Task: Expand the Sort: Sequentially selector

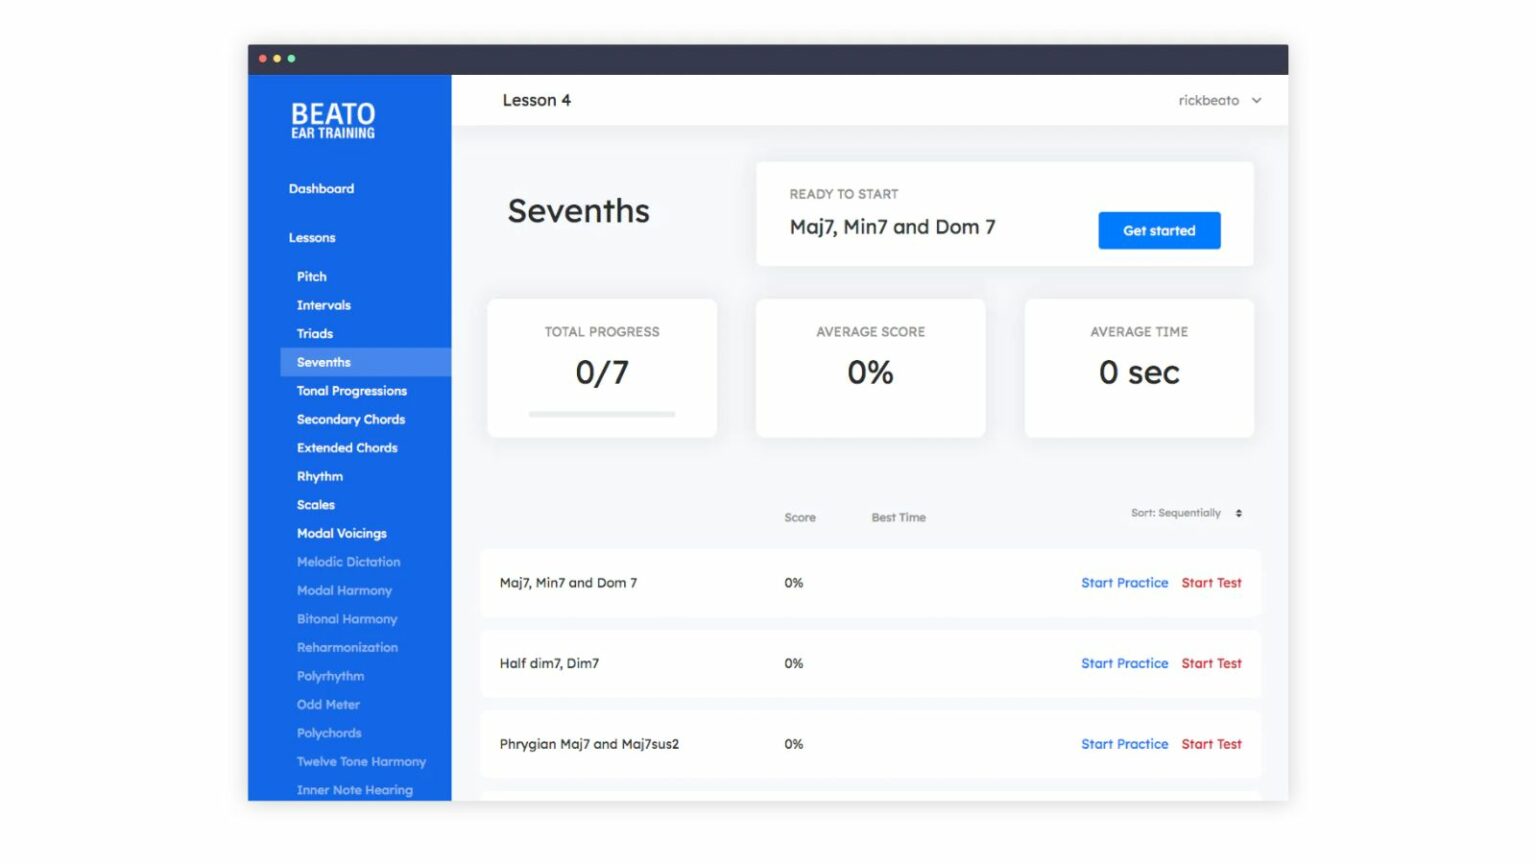Action: pos(1186,513)
